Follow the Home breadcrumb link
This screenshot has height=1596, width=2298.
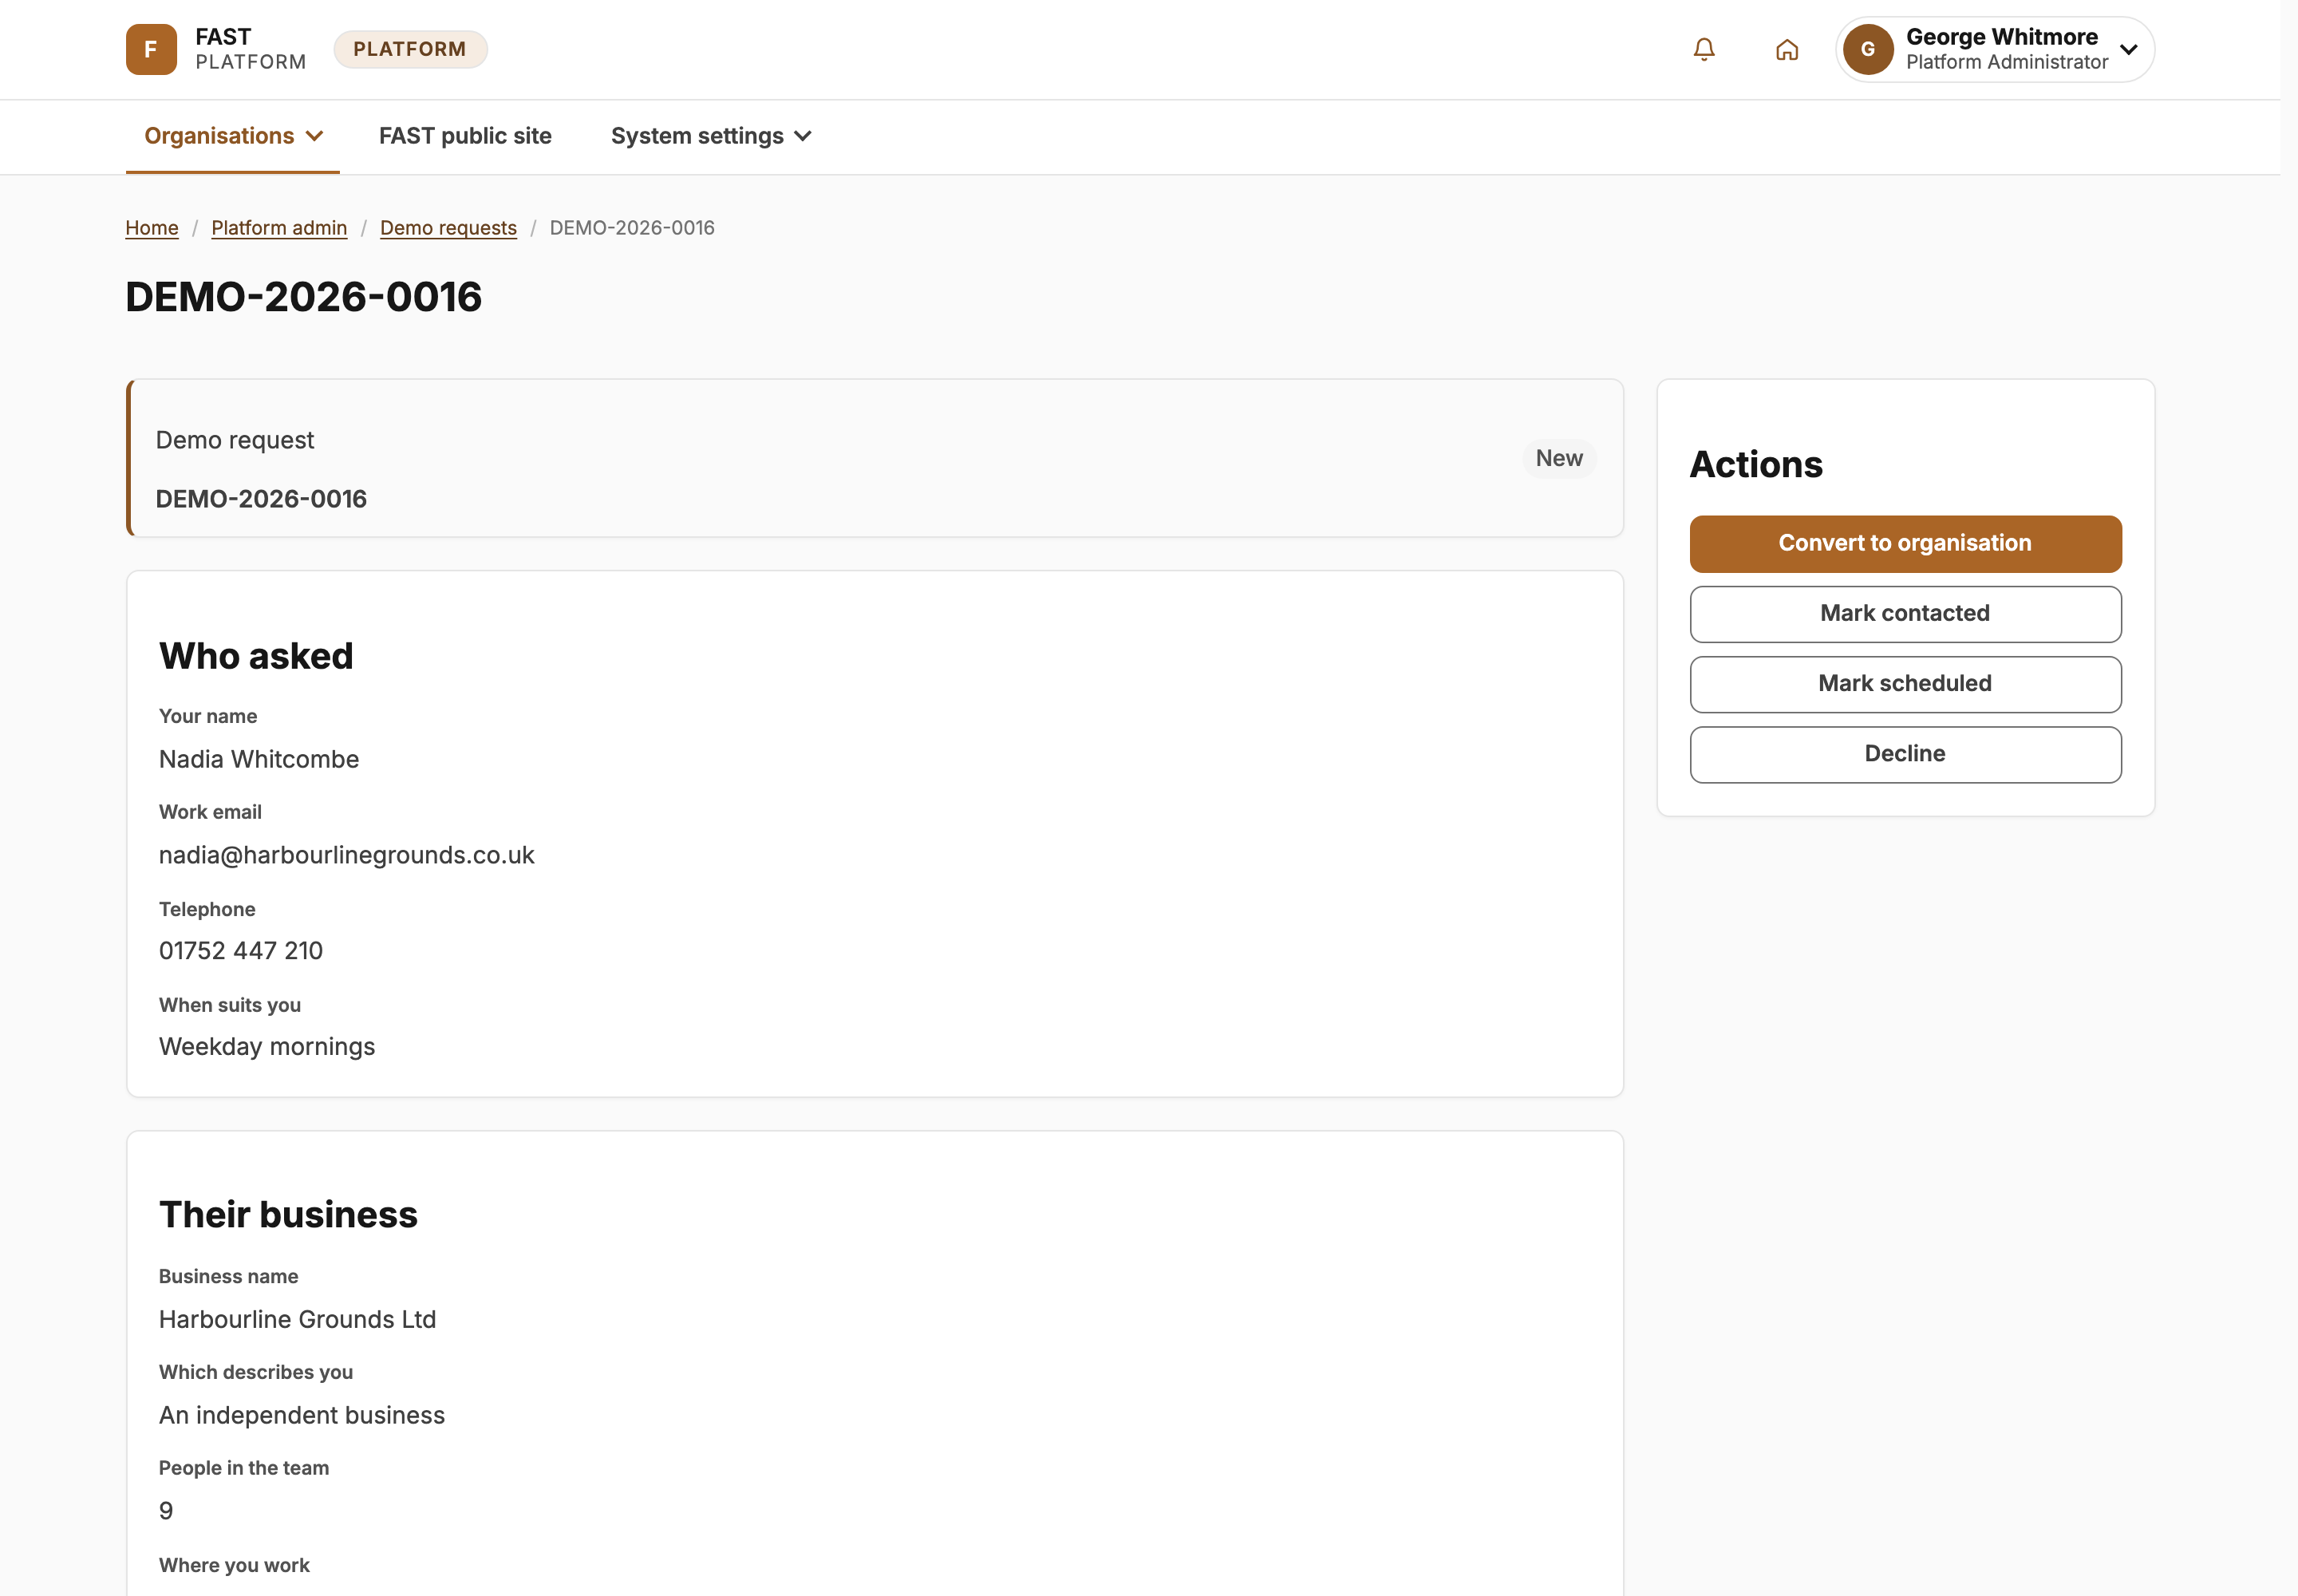click(152, 228)
